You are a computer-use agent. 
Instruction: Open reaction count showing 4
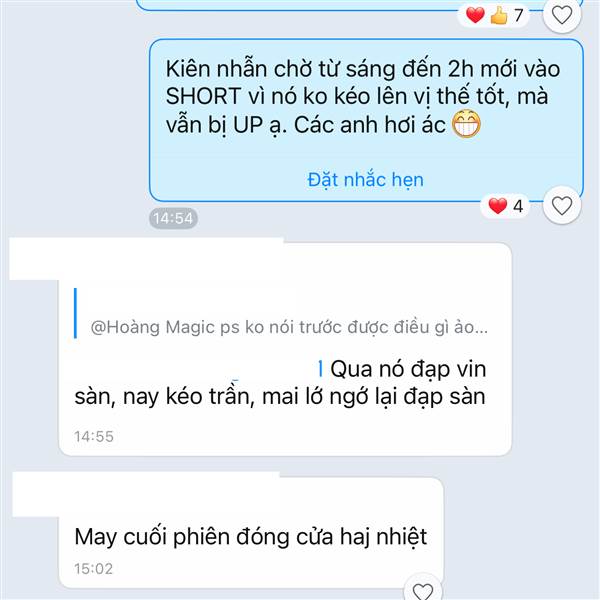[x=518, y=206]
